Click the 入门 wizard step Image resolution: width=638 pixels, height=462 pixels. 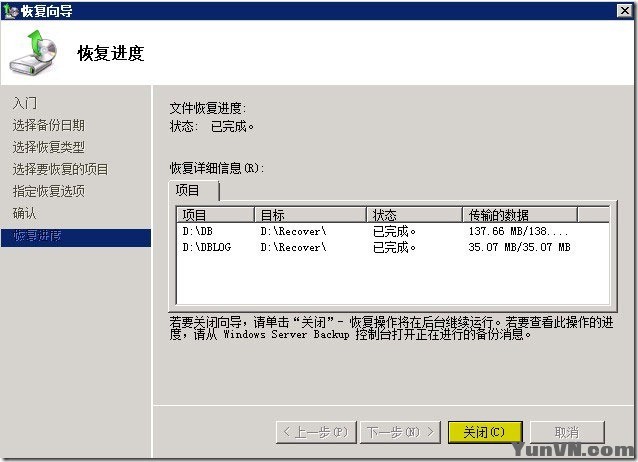click(x=25, y=103)
